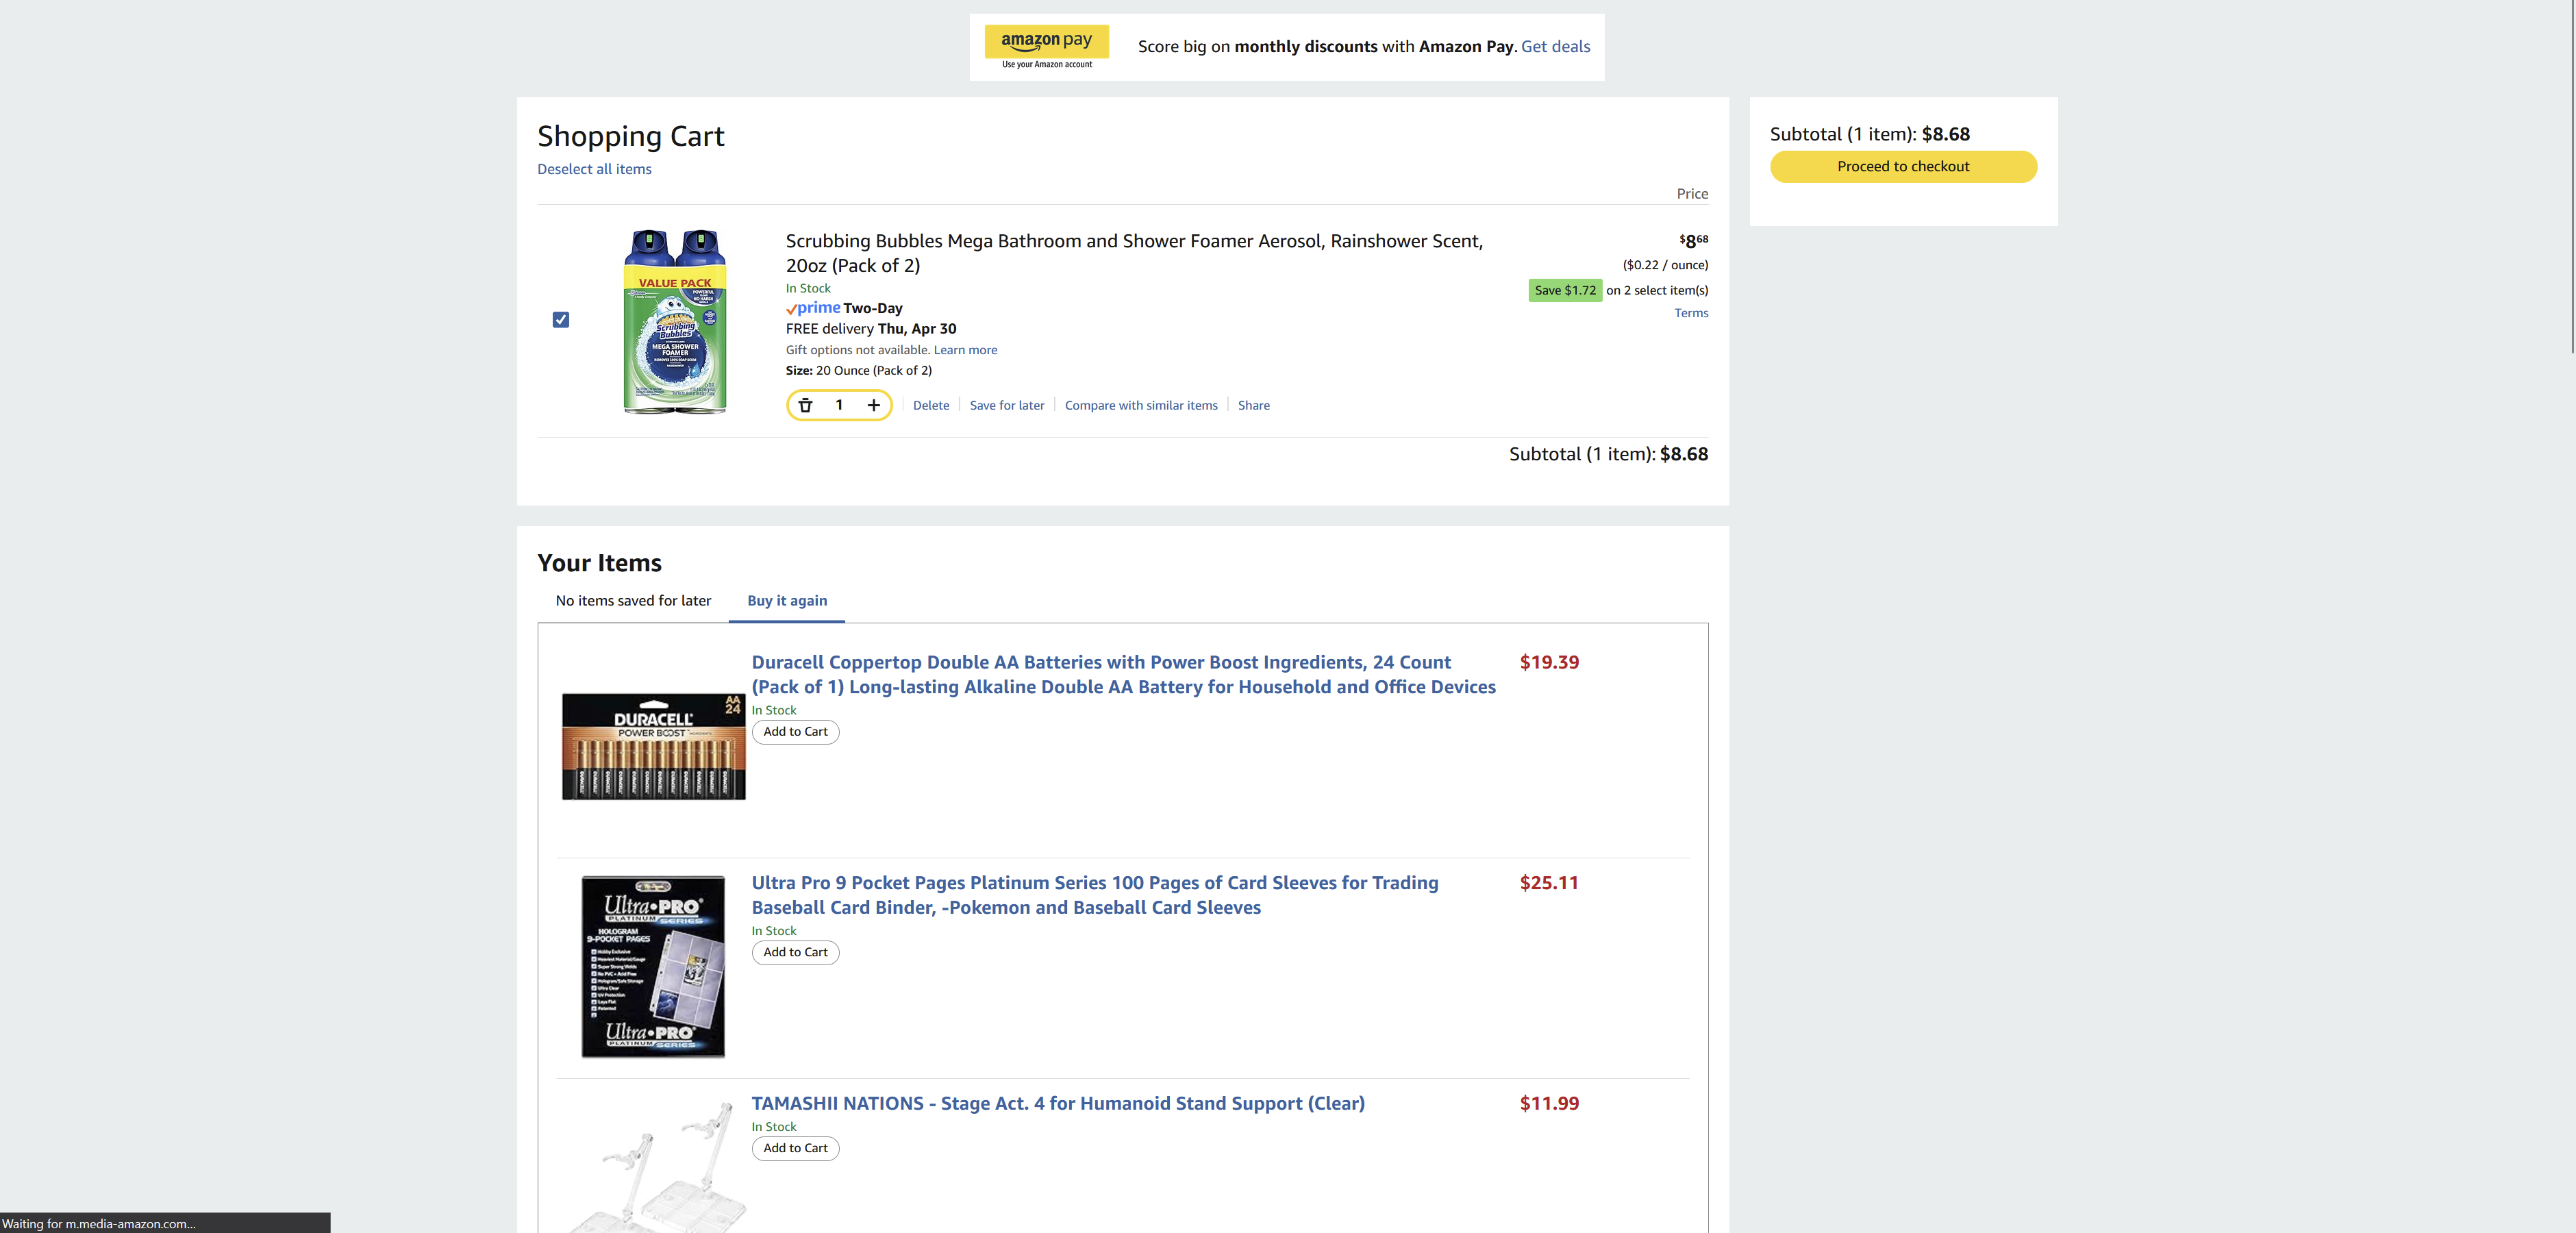2576x1233 pixels.
Task: Click Get deals link in banner
Action: click(x=1555, y=46)
